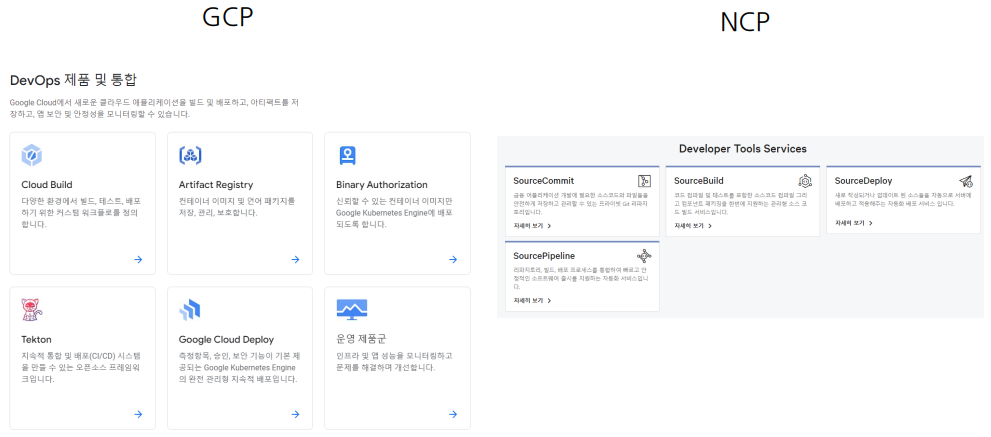Click the Cloud Build description text
The height and width of the screenshot is (437, 991).
pyautogui.click(x=80, y=212)
